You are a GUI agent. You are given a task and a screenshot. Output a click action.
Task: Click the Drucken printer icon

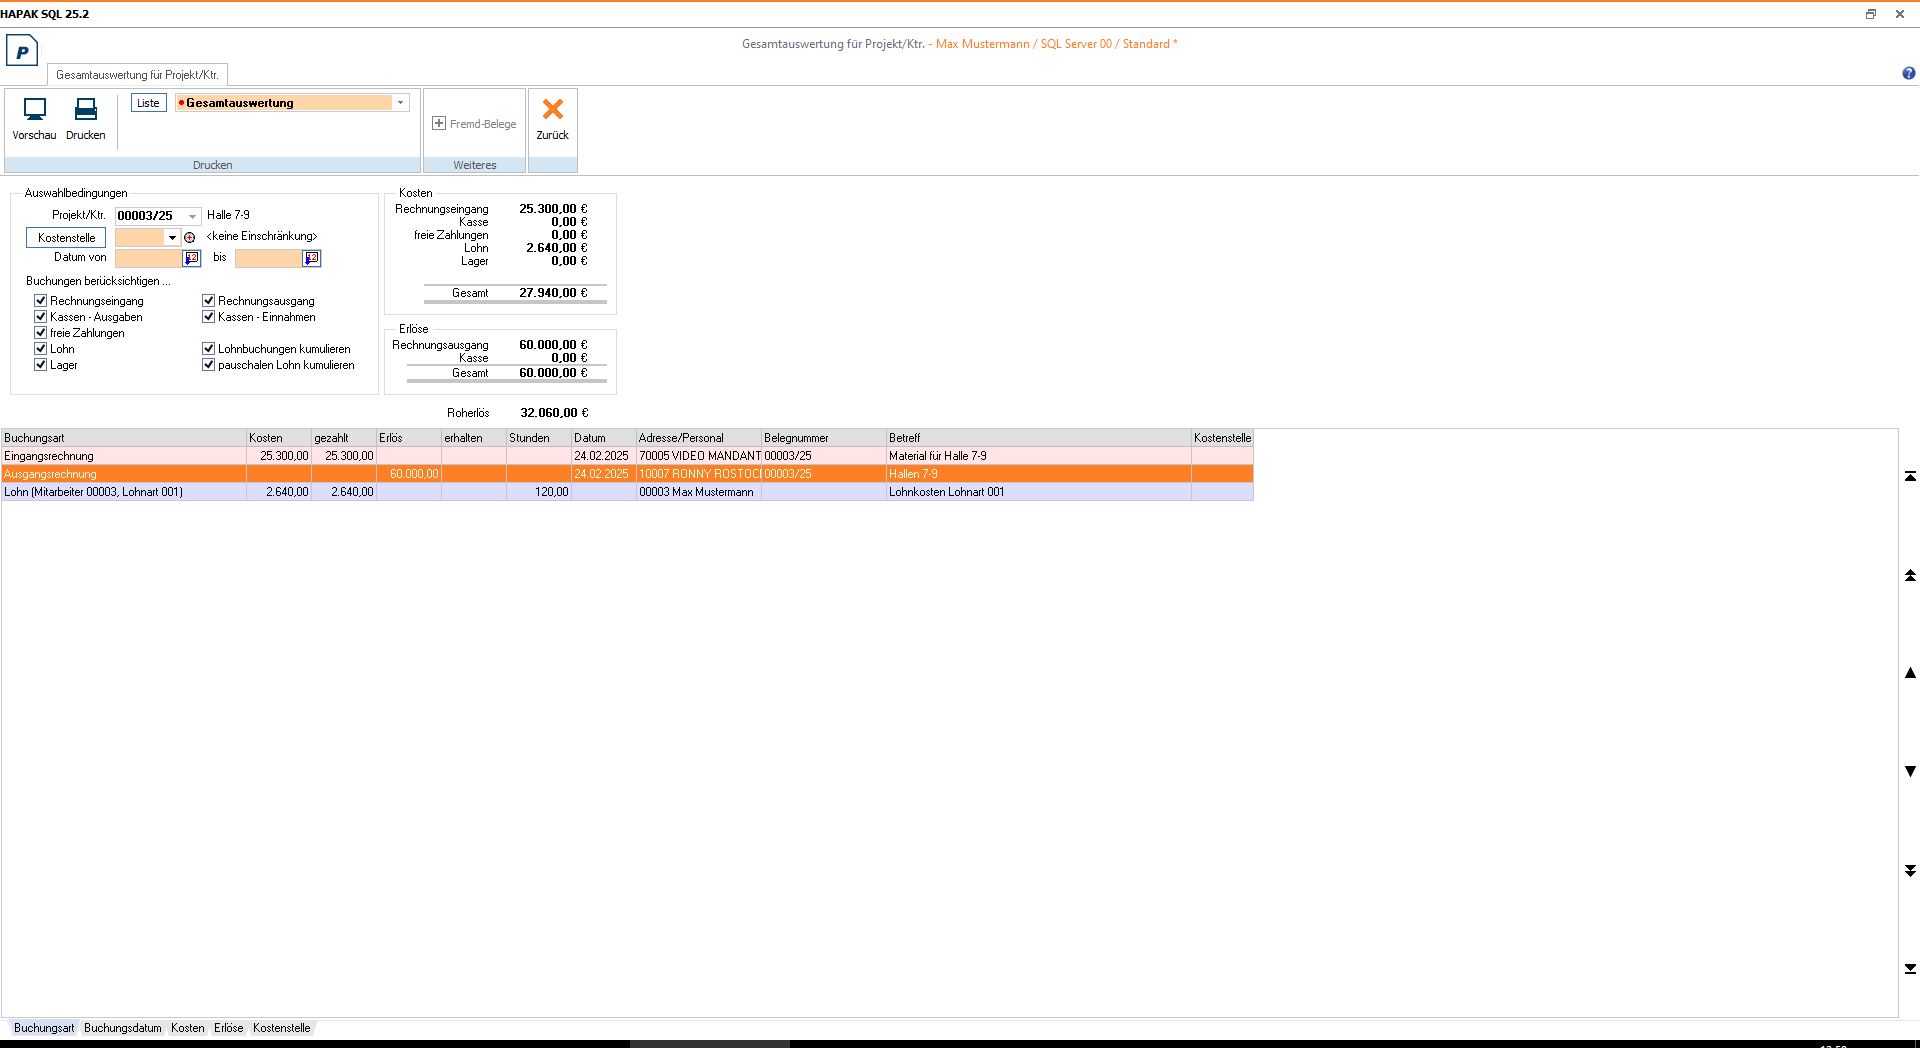pyautogui.click(x=86, y=110)
